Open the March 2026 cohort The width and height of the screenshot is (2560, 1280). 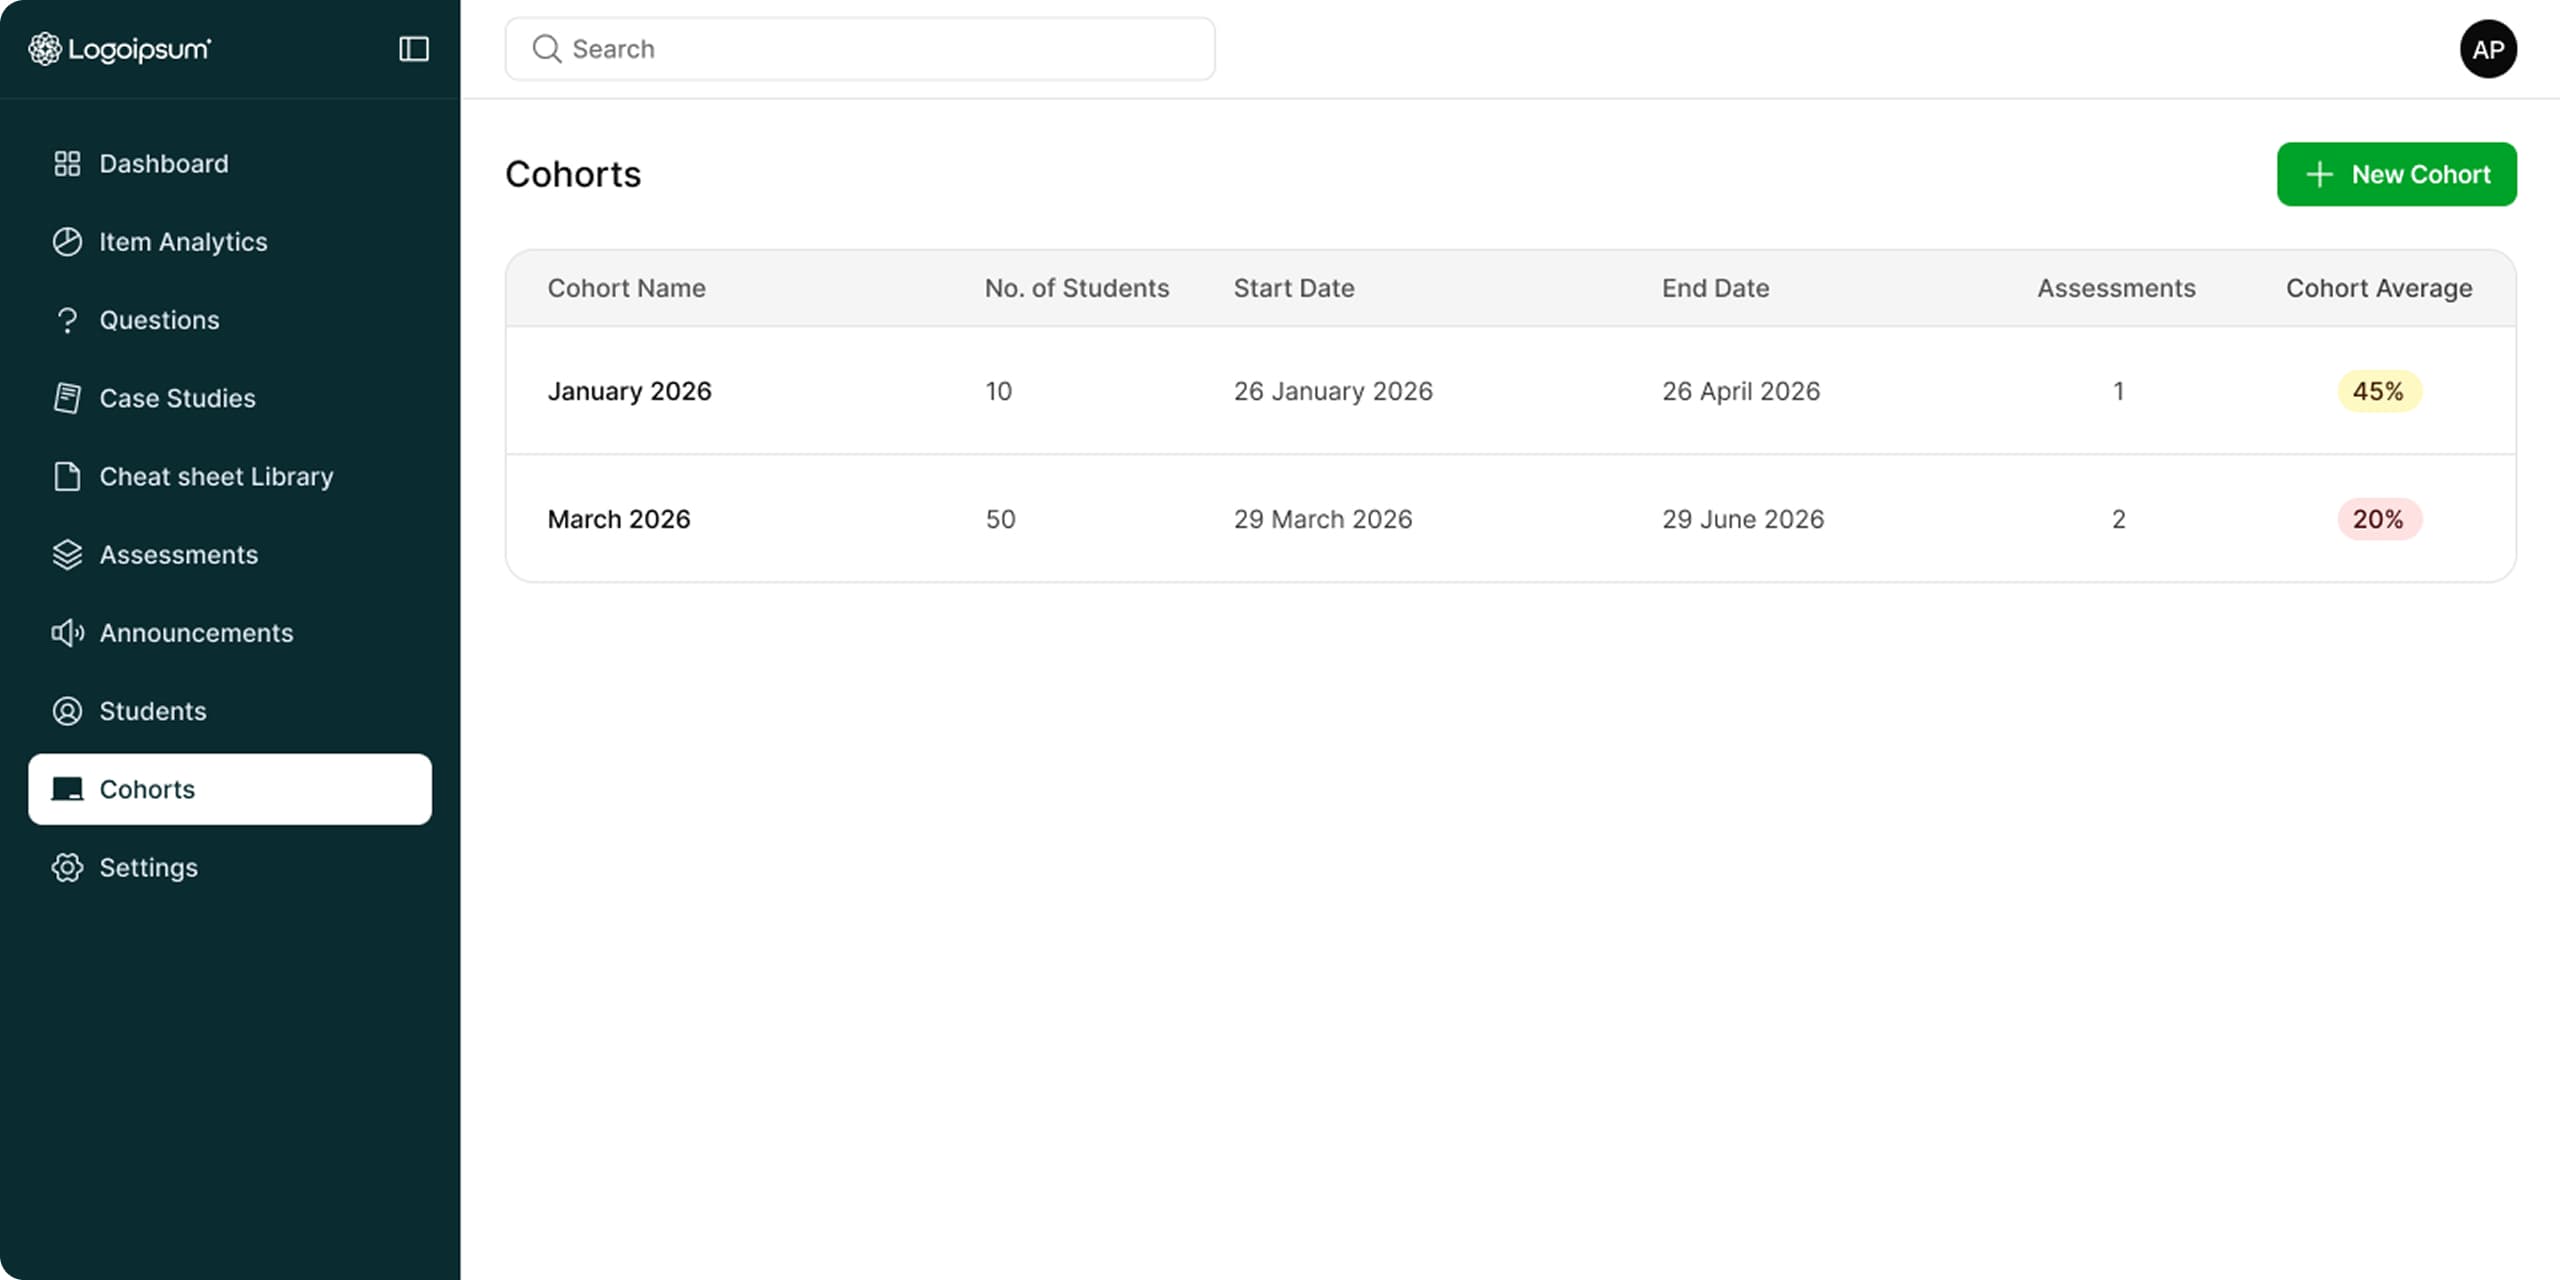619,519
